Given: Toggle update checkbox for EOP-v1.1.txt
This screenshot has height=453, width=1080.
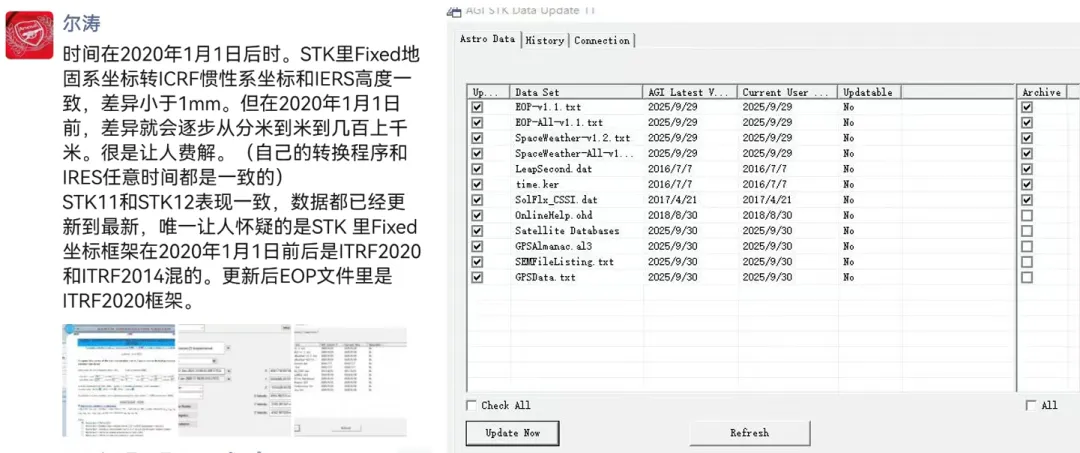Looking at the screenshot, I should coord(477,107).
